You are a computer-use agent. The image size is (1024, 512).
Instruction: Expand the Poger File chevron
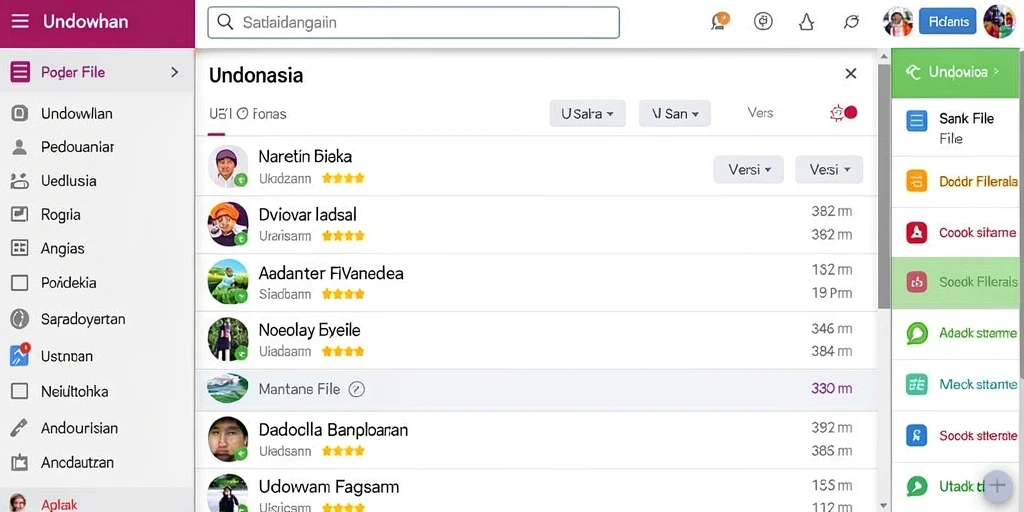[174, 72]
